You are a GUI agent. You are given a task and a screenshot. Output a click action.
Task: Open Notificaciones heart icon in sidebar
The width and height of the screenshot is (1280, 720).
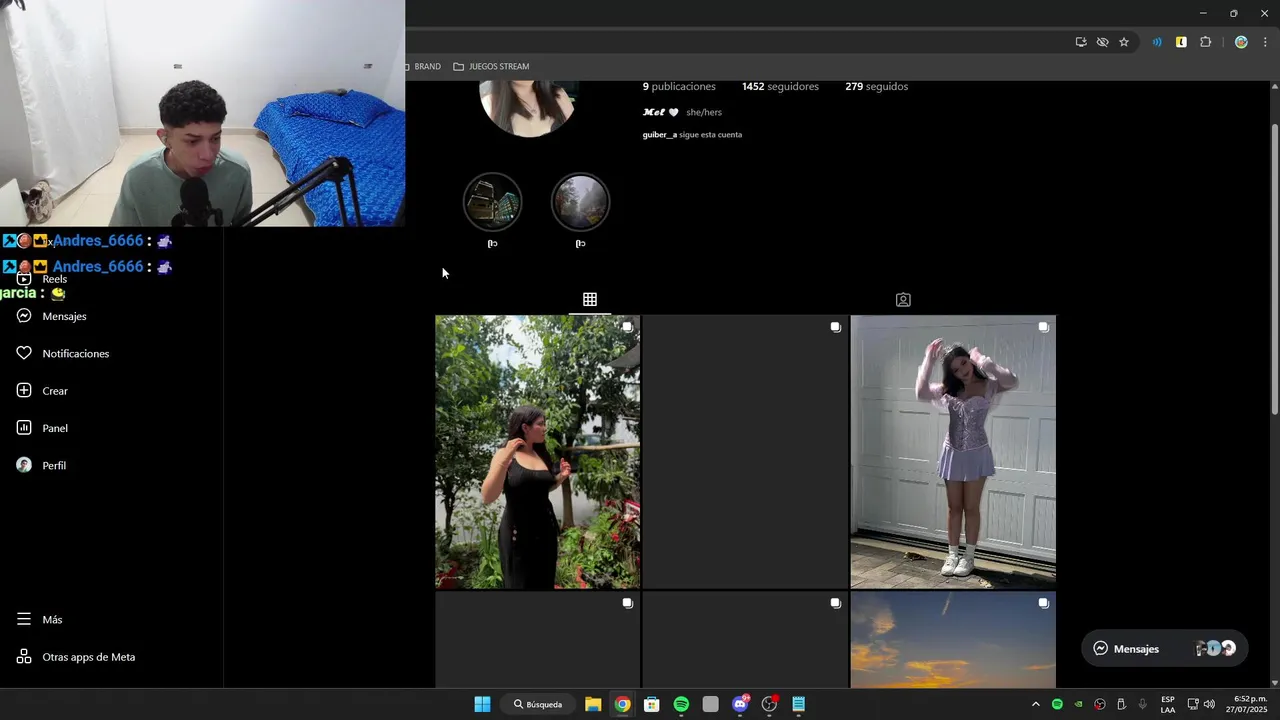[x=24, y=353]
